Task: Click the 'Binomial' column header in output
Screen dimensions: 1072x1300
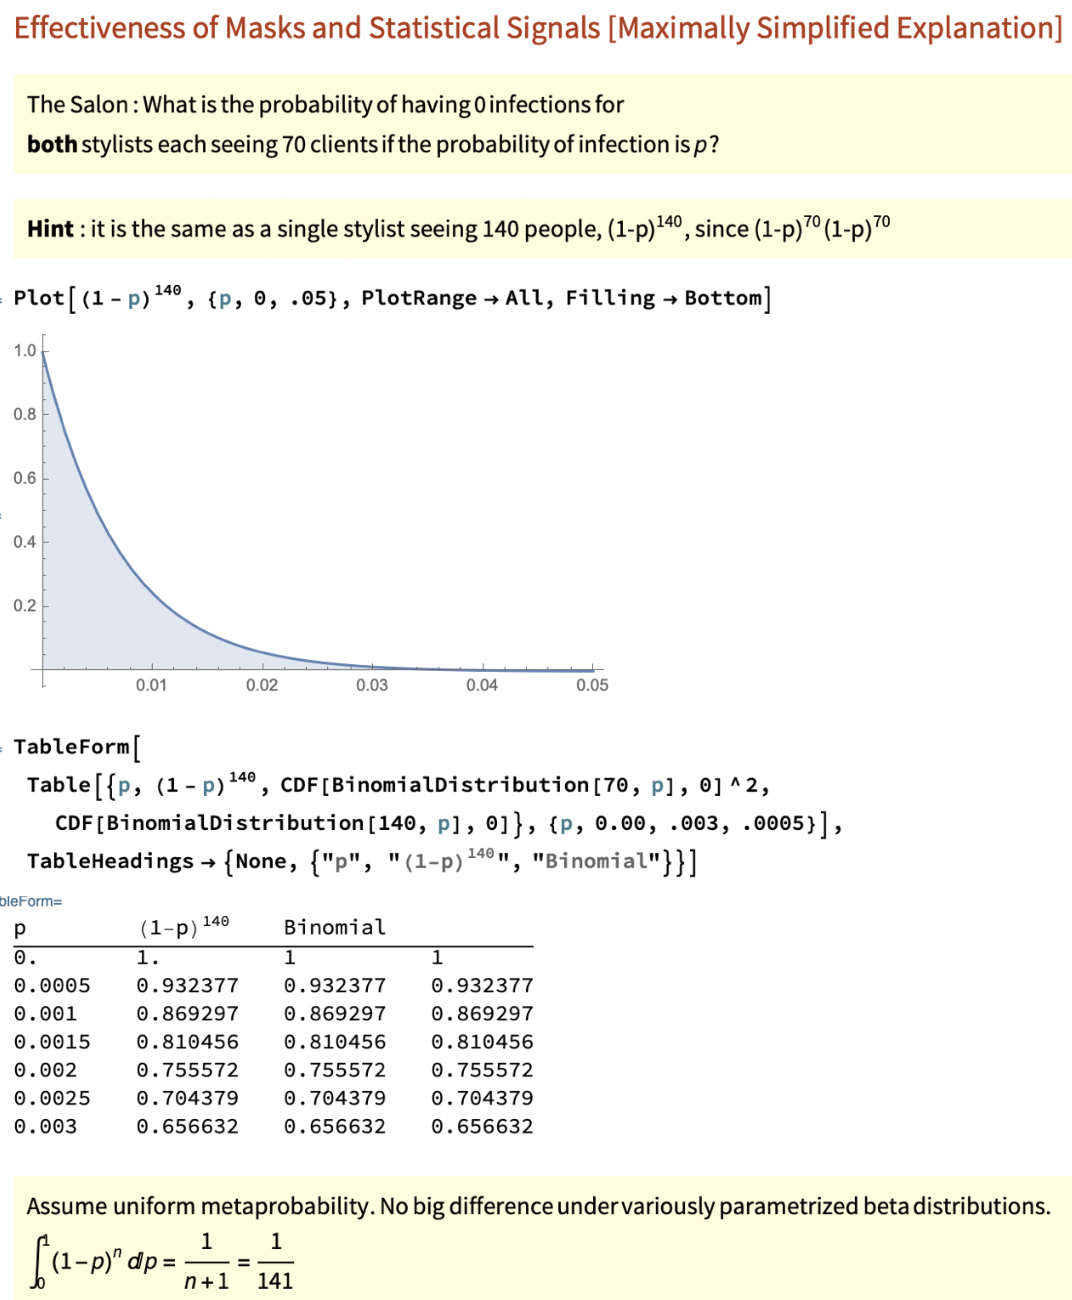Action: point(334,927)
